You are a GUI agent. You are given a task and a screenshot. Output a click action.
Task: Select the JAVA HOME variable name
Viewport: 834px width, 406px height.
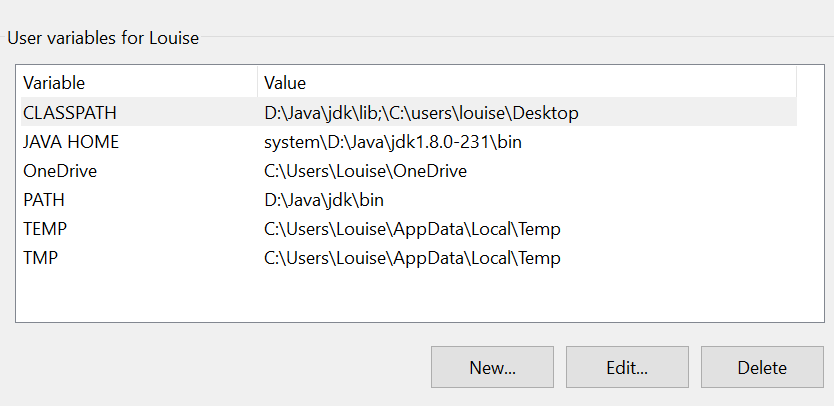click(71, 142)
